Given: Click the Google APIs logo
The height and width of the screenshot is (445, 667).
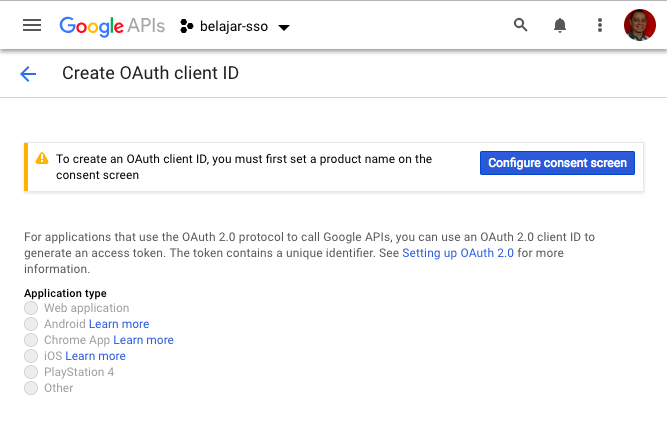Looking at the screenshot, I should [112, 26].
